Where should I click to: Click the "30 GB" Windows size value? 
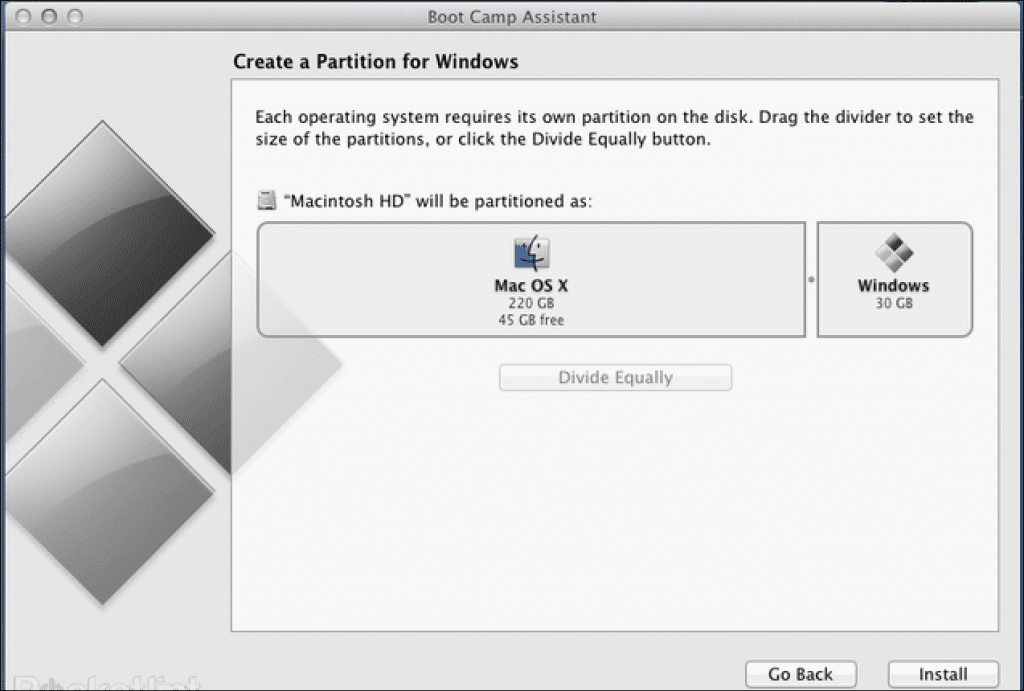click(894, 303)
